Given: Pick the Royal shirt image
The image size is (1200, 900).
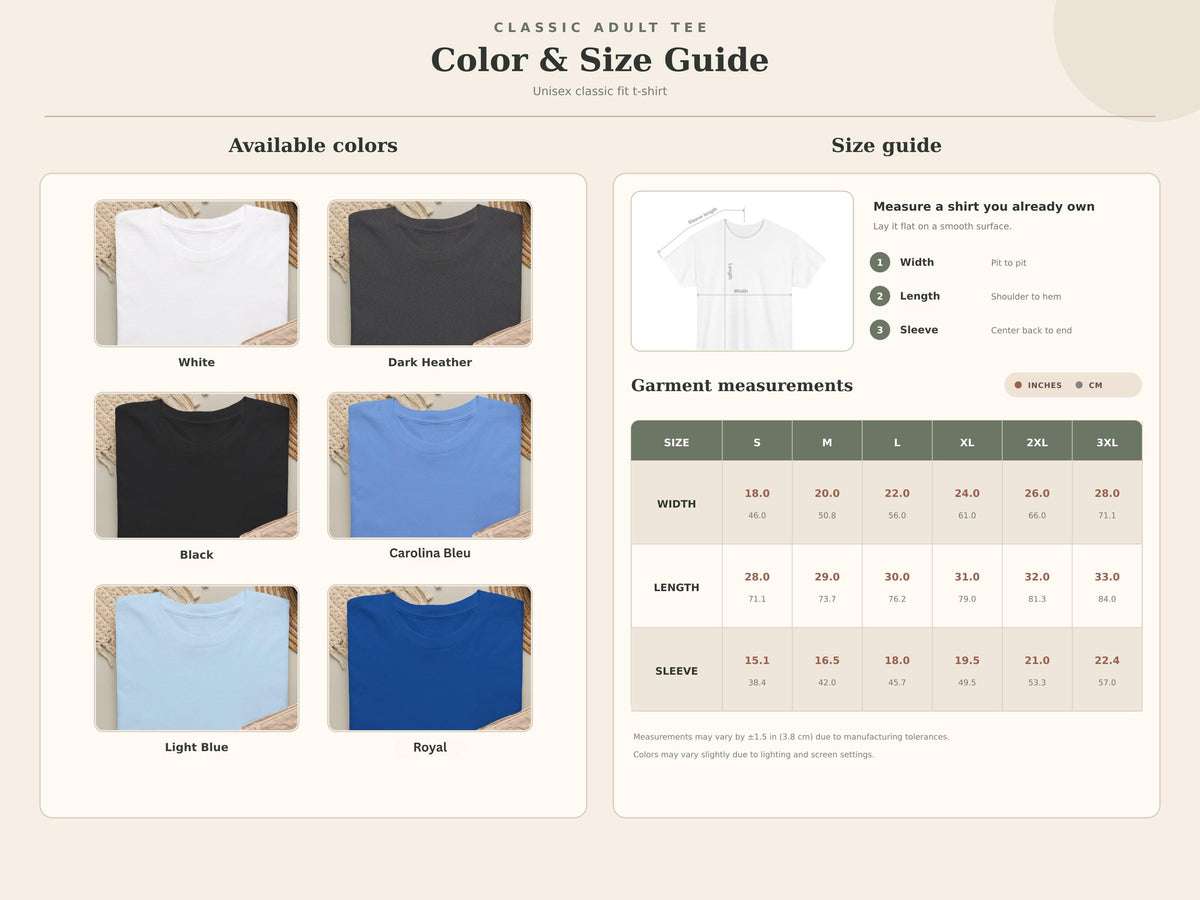Looking at the screenshot, I should 430,658.
